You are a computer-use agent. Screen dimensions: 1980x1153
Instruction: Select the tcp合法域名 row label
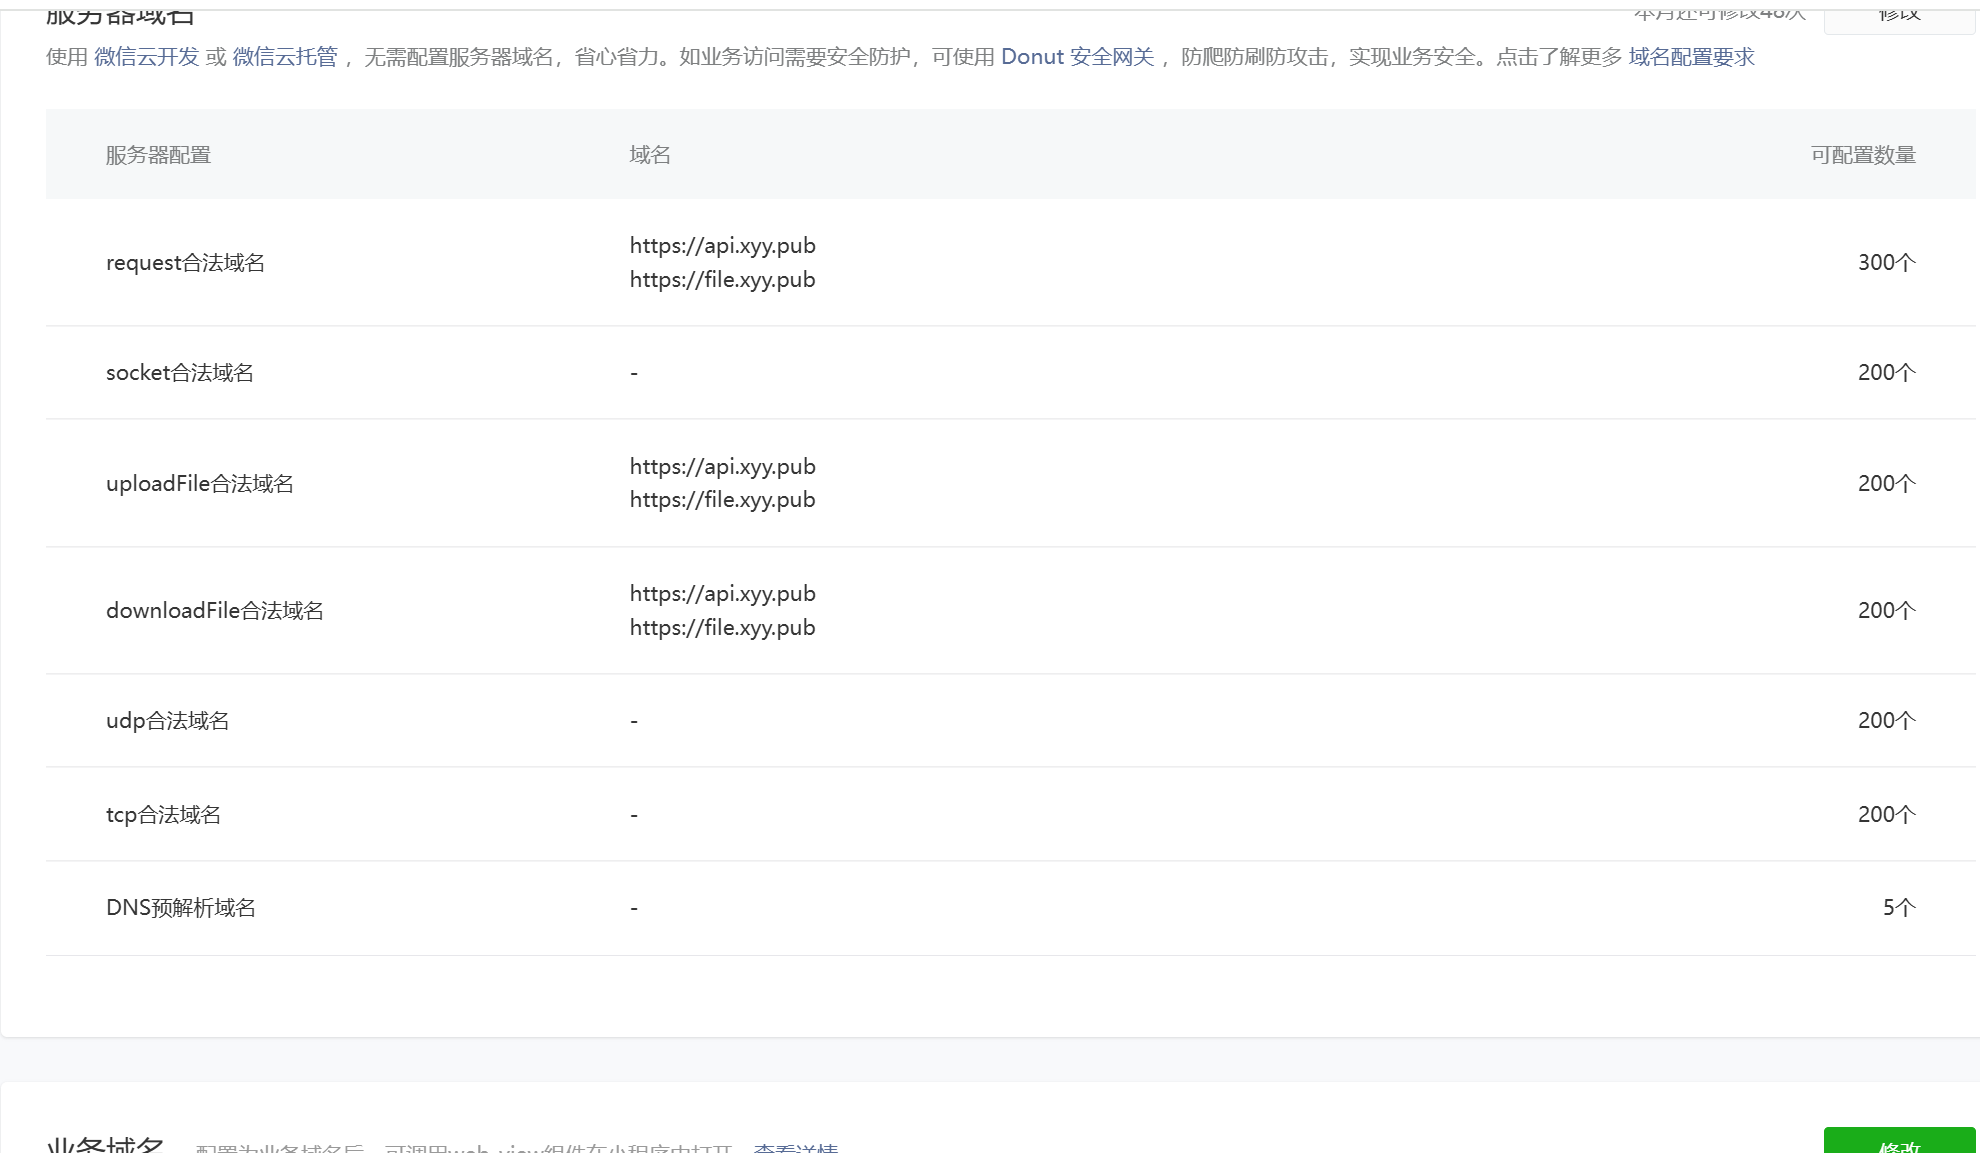click(163, 815)
